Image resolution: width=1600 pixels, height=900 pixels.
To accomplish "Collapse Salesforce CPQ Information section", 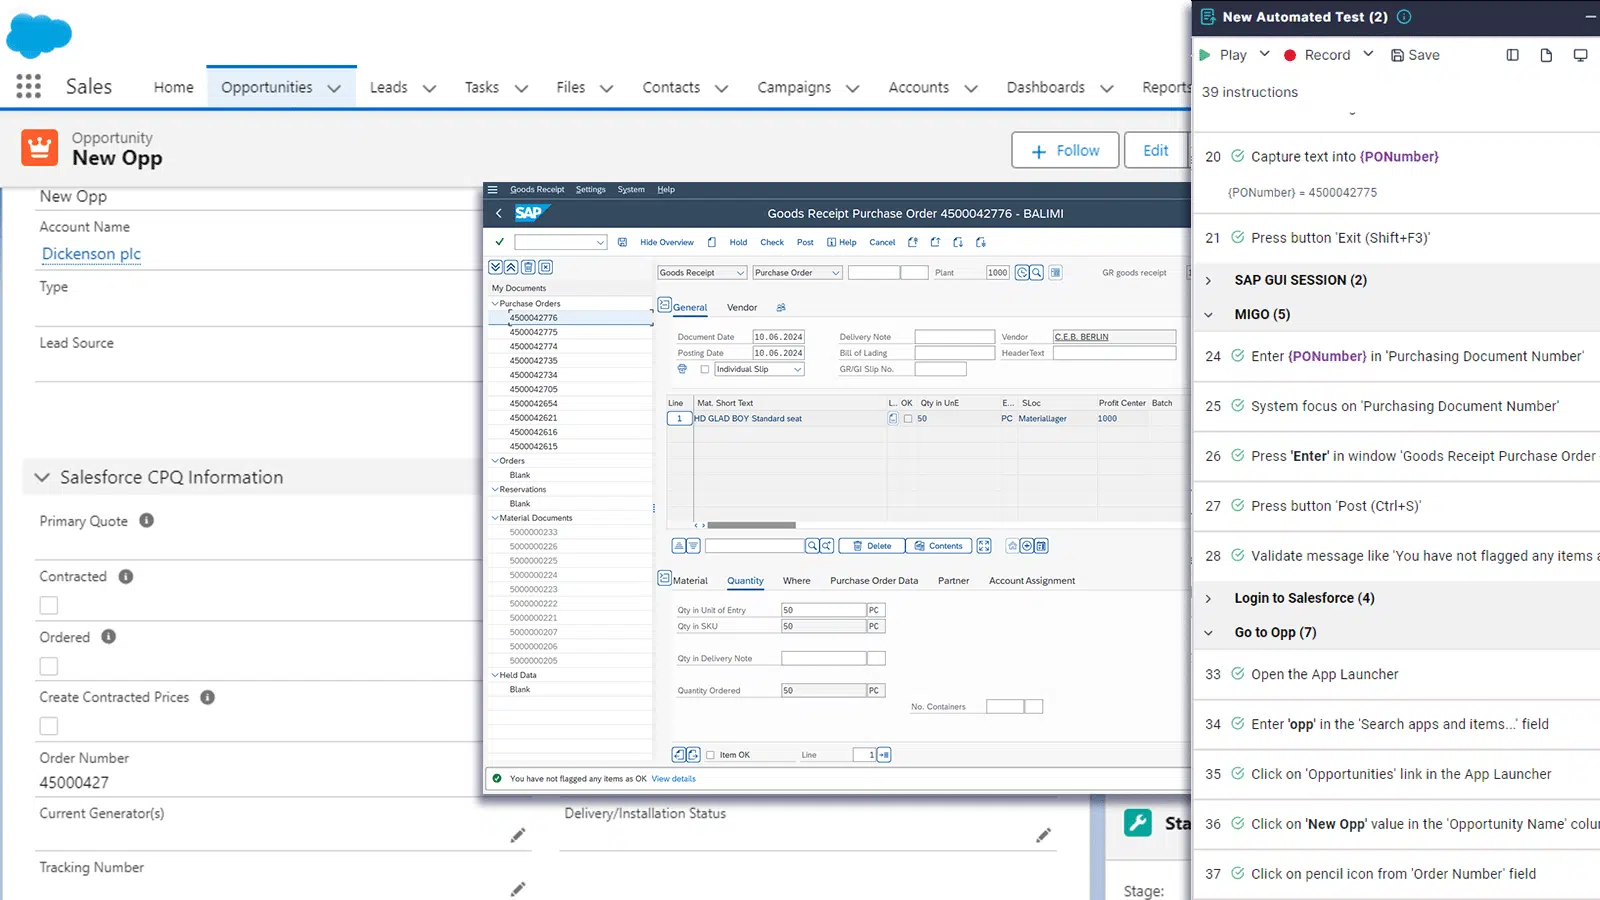I will click(42, 477).
